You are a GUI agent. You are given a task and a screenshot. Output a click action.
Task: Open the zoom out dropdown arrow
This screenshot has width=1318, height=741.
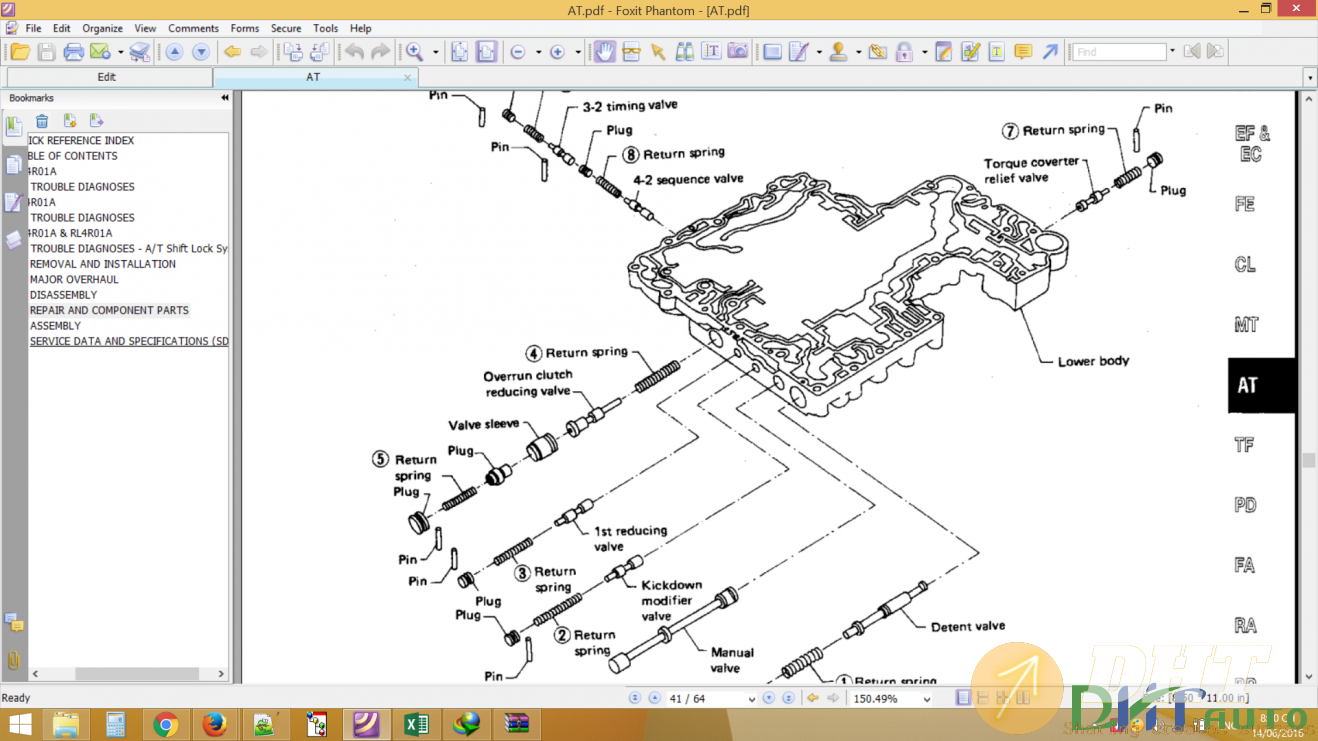538,52
